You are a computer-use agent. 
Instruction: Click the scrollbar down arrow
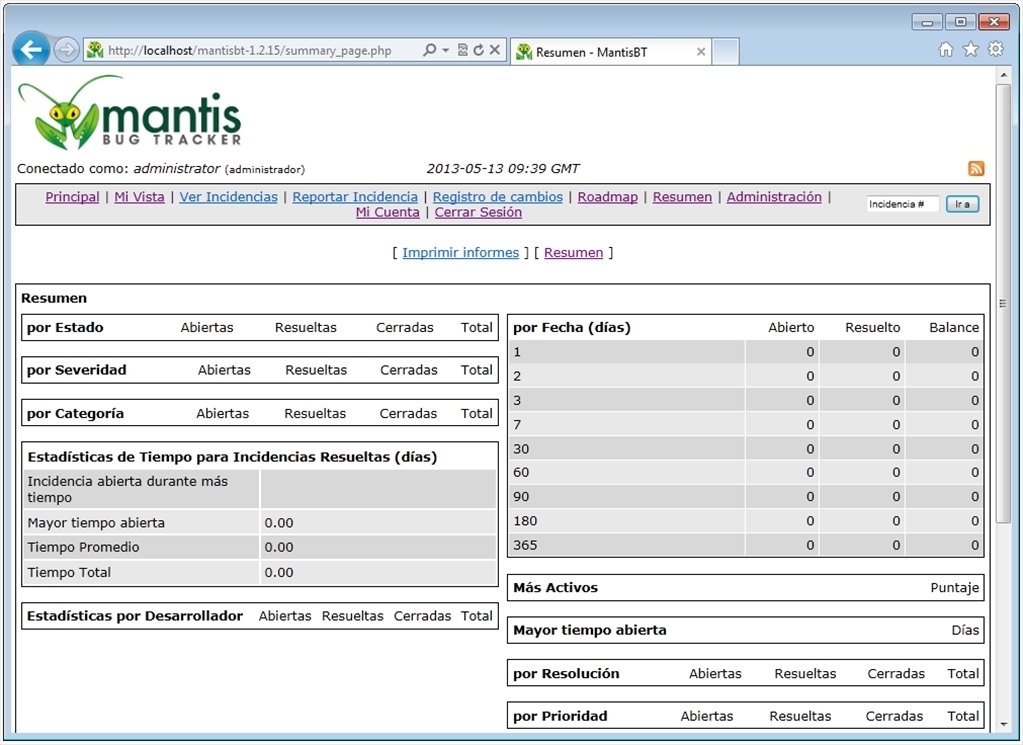pyautogui.click(x=1003, y=725)
